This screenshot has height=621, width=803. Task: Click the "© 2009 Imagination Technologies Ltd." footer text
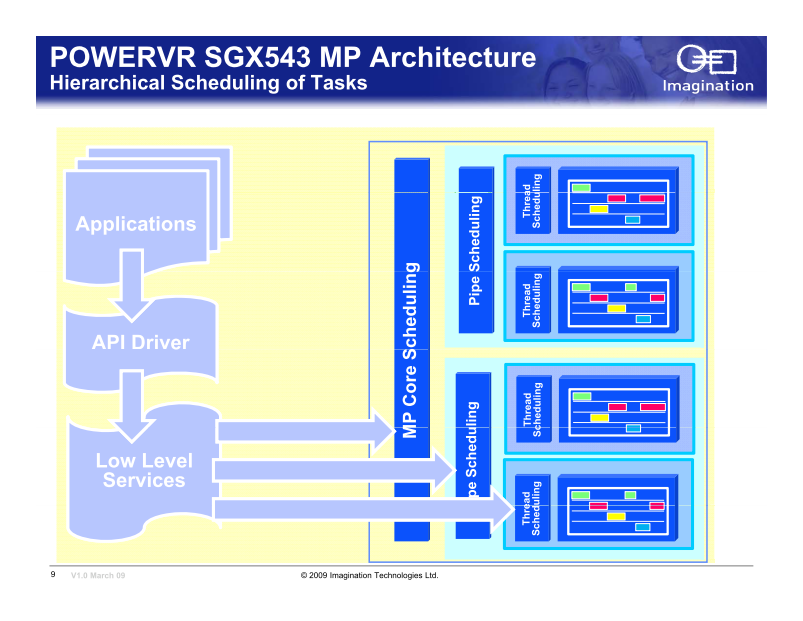[369, 575]
